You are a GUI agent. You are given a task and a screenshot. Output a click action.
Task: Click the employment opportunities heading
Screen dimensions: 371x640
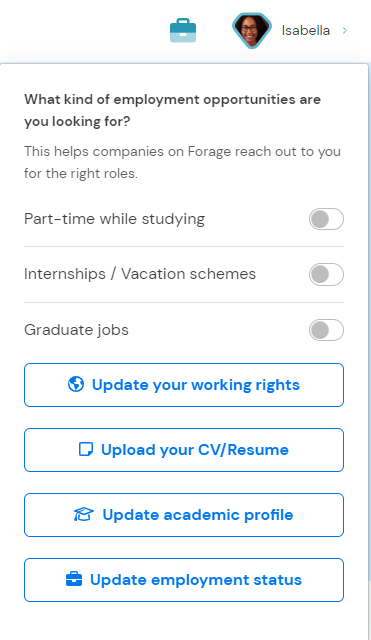click(x=172, y=110)
